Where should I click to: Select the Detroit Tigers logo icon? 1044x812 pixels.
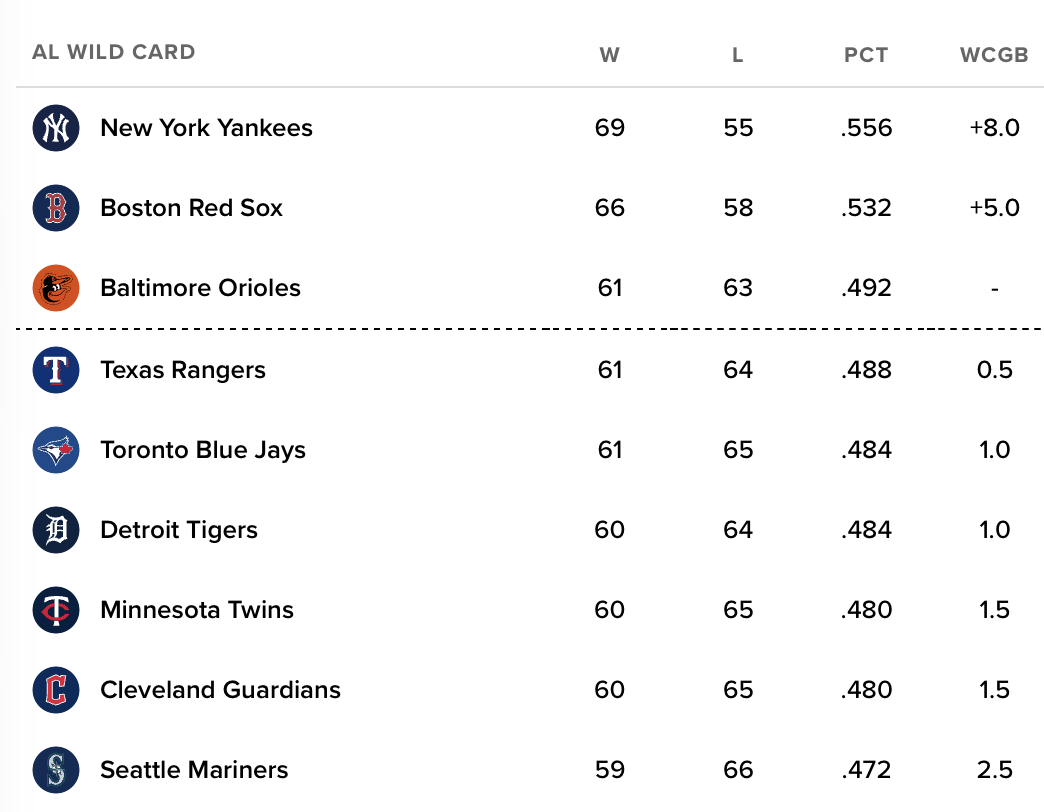(x=56, y=530)
